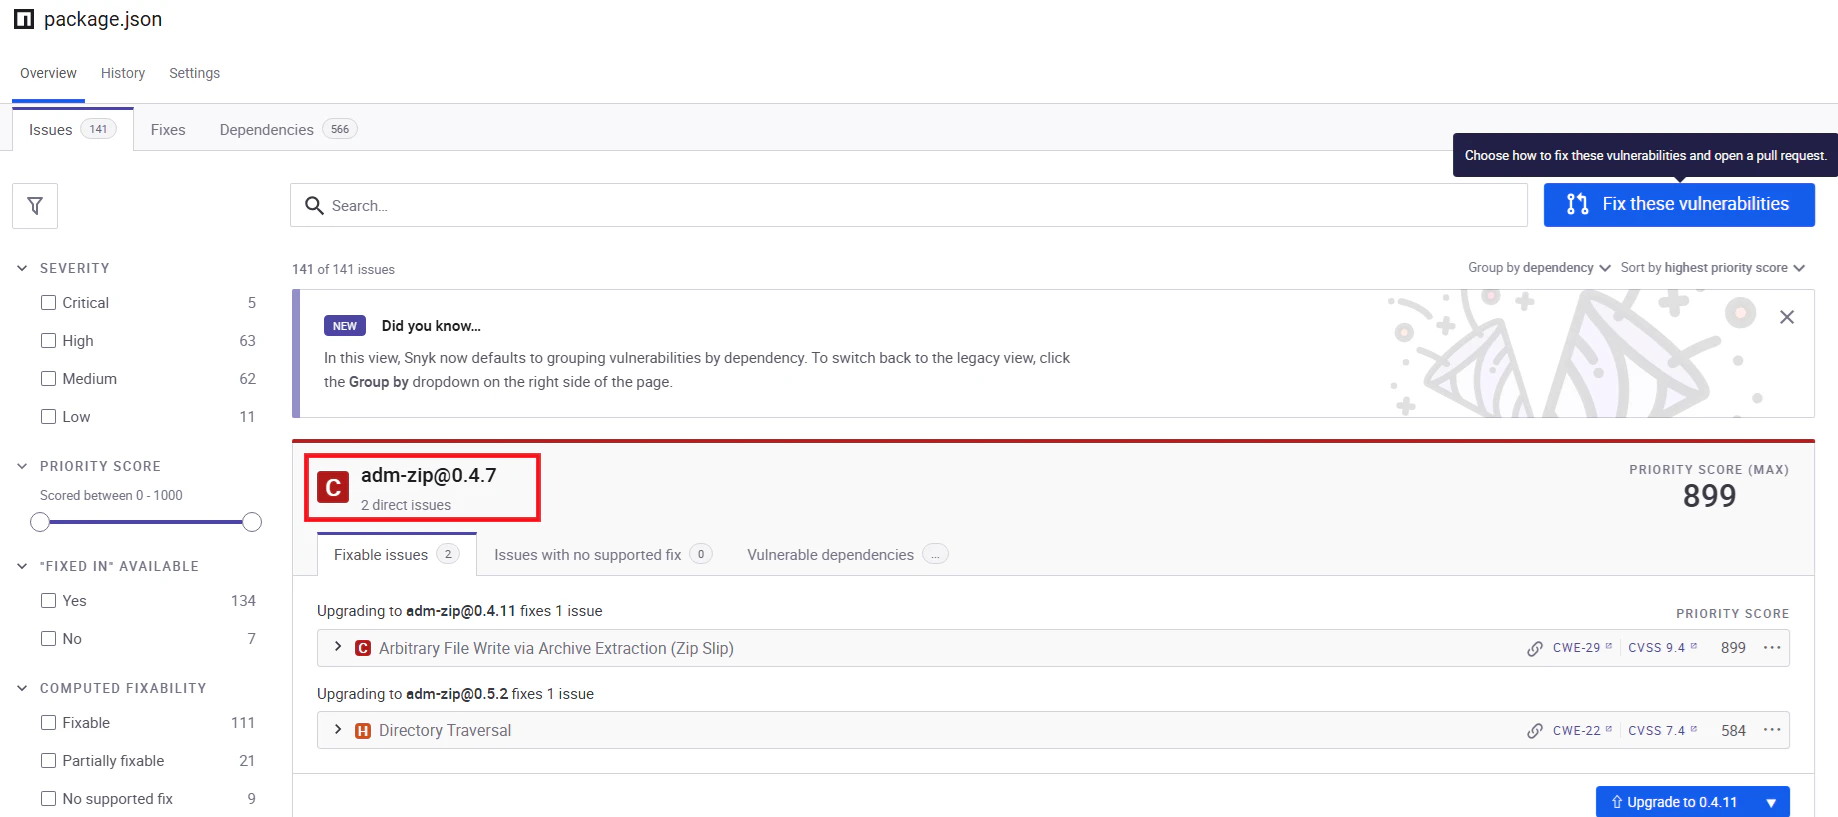
Task: Collapse the FIXED IN AVAILABLE section
Action: [22, 566]
